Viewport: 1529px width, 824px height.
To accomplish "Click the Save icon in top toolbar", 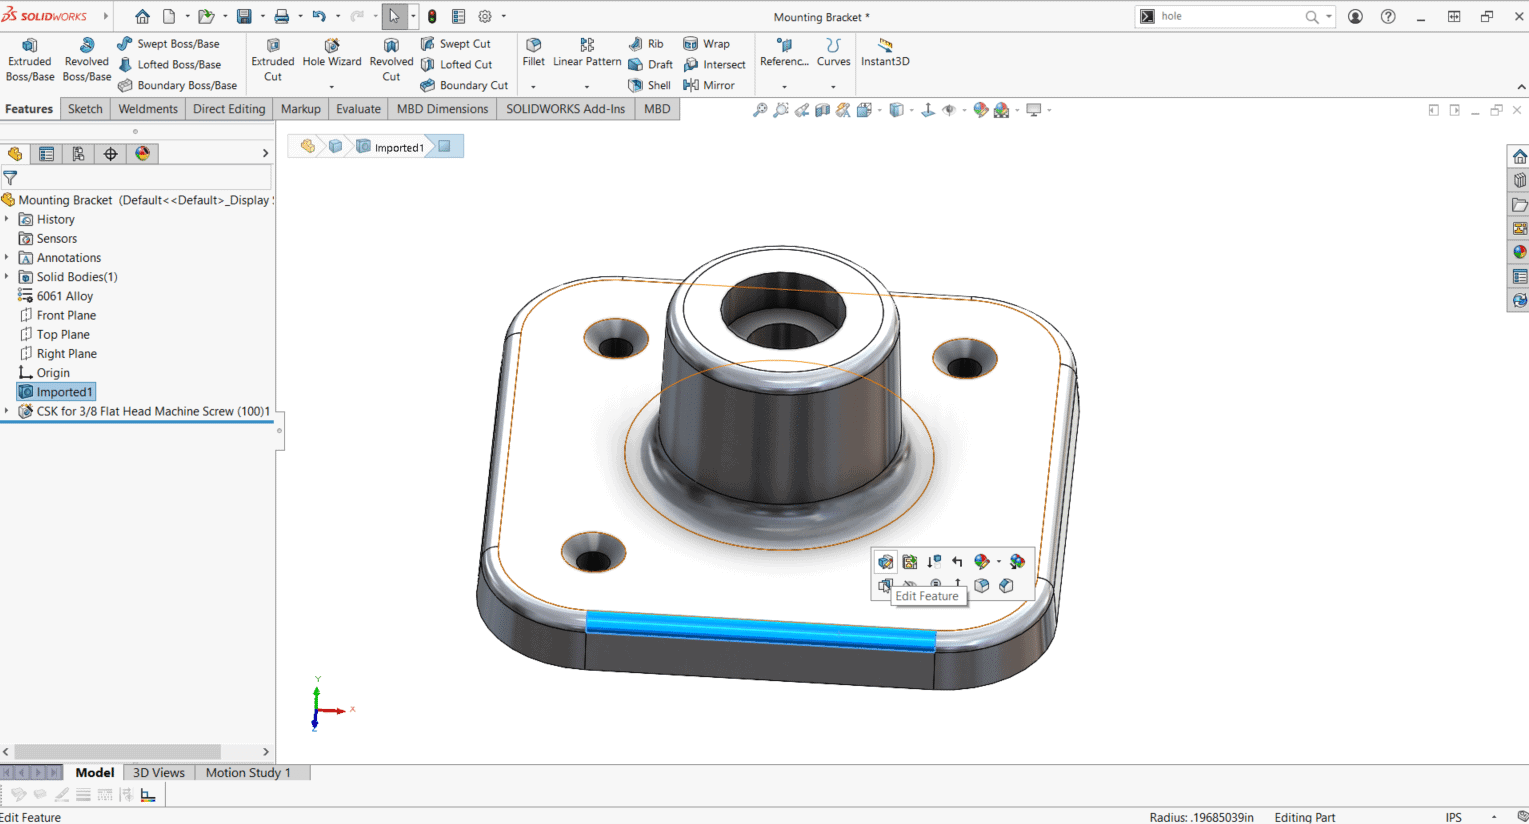I will pyautogui.click(x=244, y=17).
